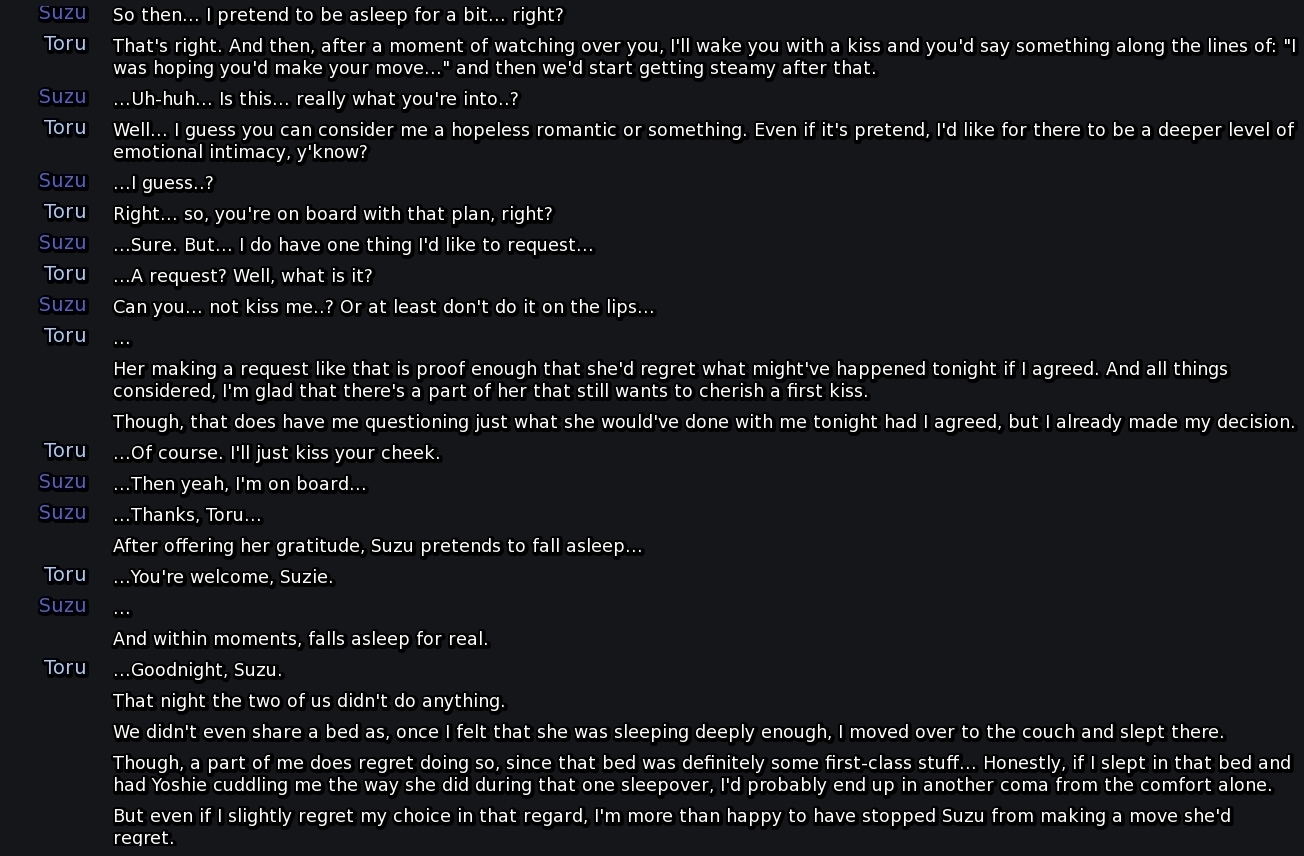Select "And within moments, falls asleep for real."

coord(301,639)
